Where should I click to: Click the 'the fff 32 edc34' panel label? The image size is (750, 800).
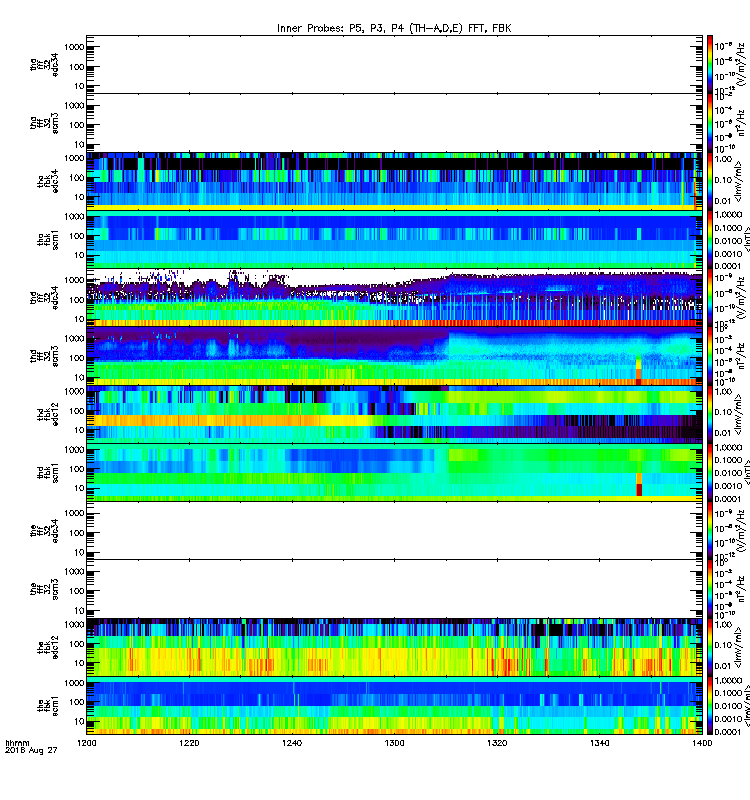[44, 531]
